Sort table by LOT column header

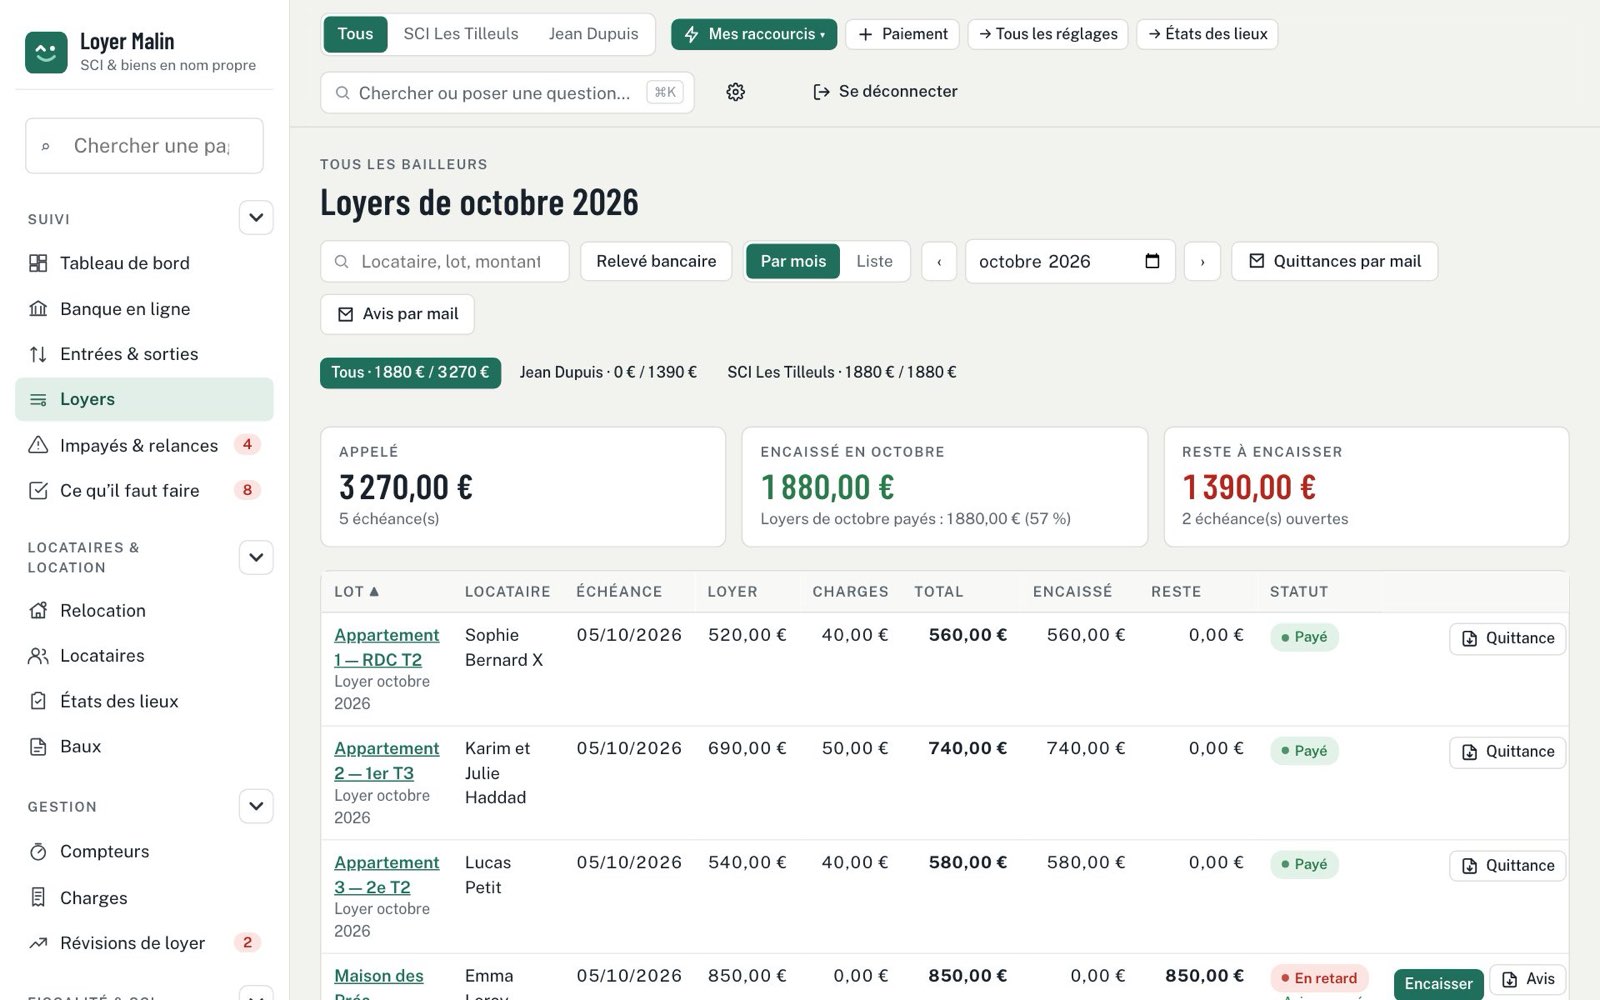pos(357,592)
